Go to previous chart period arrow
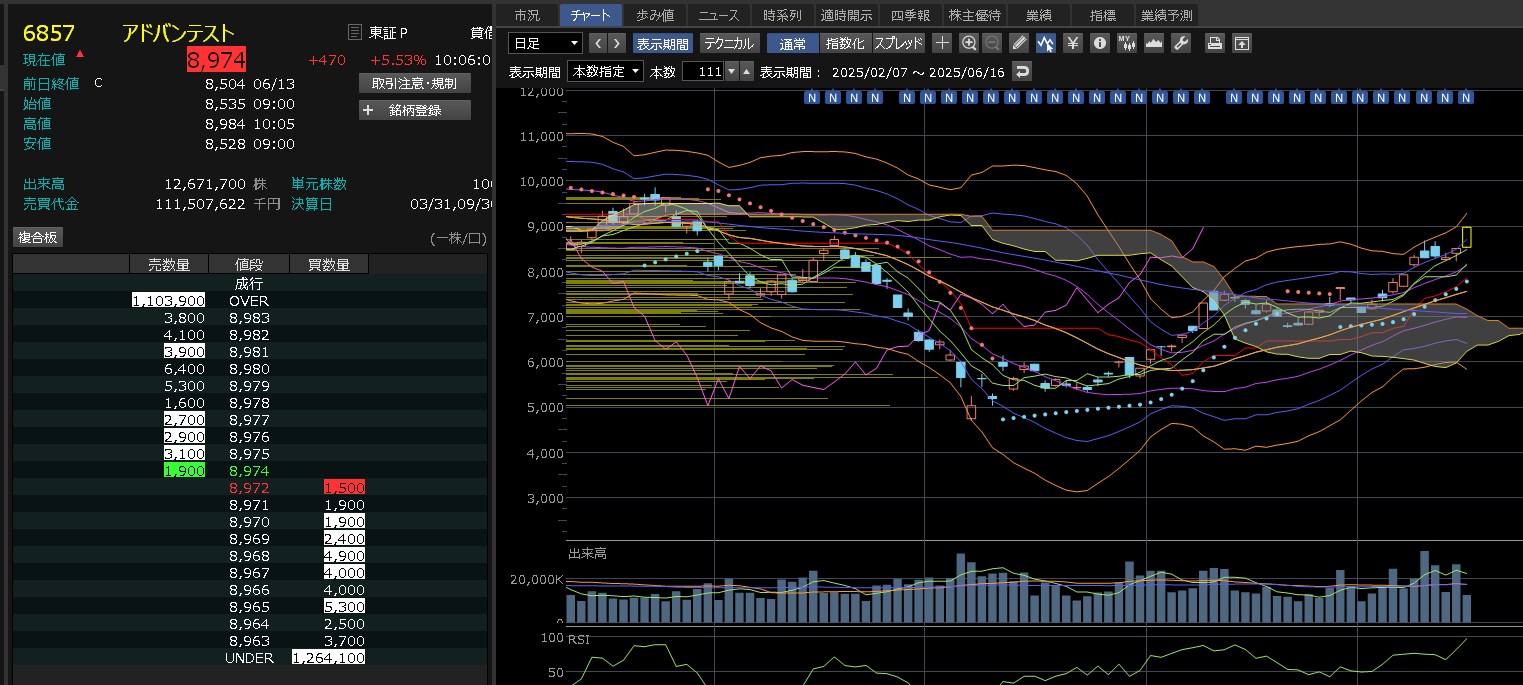This screenshot has height=685, width=1523. tap(598, 43)
